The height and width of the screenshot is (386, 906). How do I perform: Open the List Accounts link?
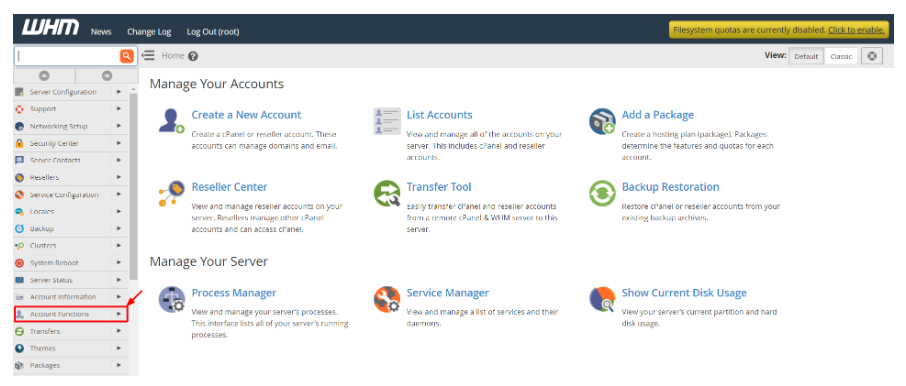click(x=440, y=115)
